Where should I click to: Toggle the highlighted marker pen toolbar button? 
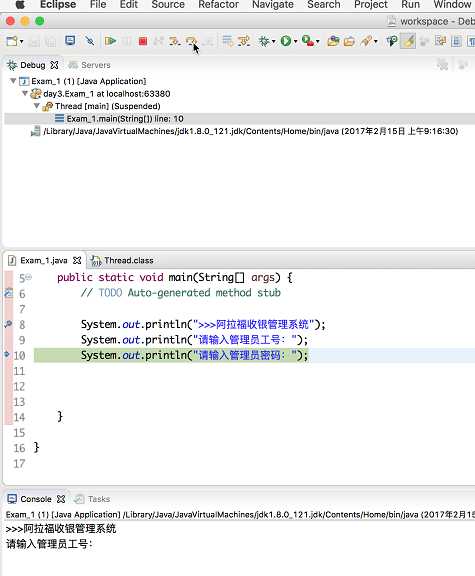pyautogui.click(x=408, y=41)
